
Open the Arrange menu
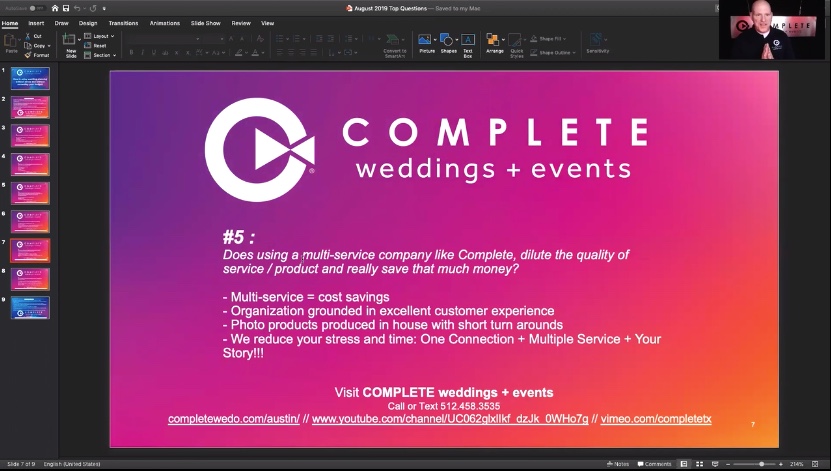[495, 45]
